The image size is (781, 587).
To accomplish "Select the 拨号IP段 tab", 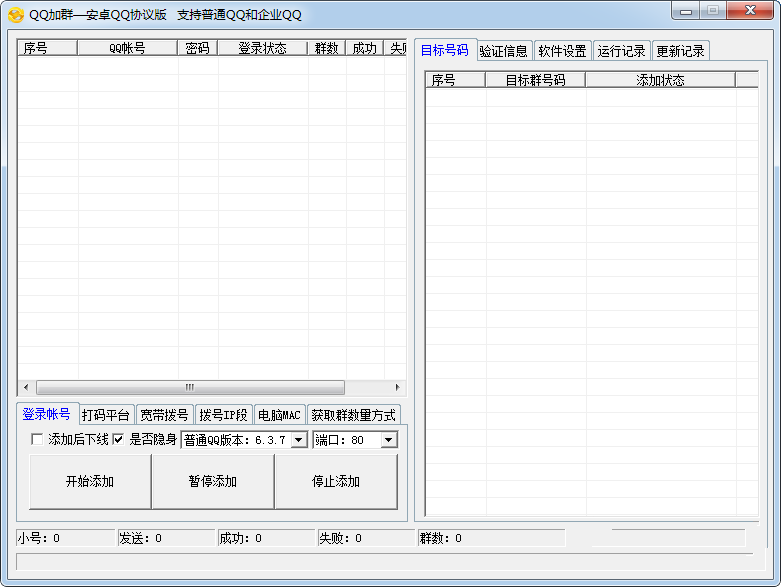I will (x=224, y=415).
